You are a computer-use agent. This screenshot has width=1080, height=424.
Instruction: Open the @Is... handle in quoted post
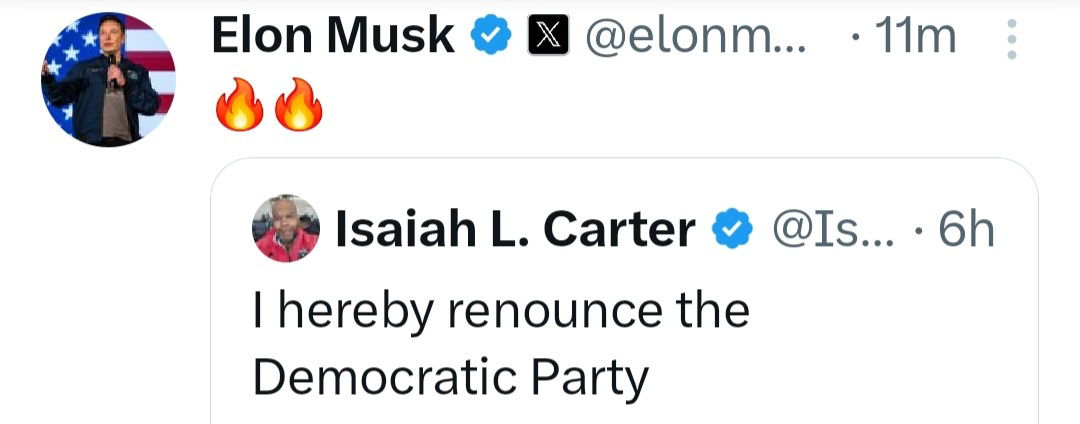pyautogui.click(x=820, y=231)
